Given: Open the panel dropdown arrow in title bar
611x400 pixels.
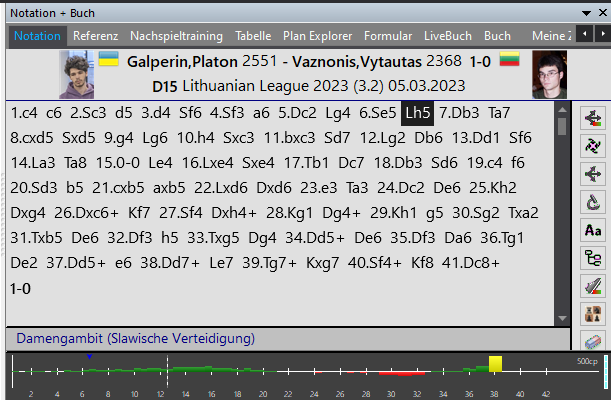Looking at the screenshot, I should pos(587,12).
